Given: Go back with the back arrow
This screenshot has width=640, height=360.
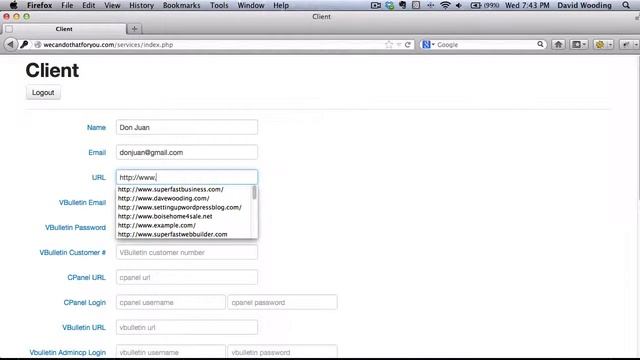Looking at the screenshot, I should (11, 44).
